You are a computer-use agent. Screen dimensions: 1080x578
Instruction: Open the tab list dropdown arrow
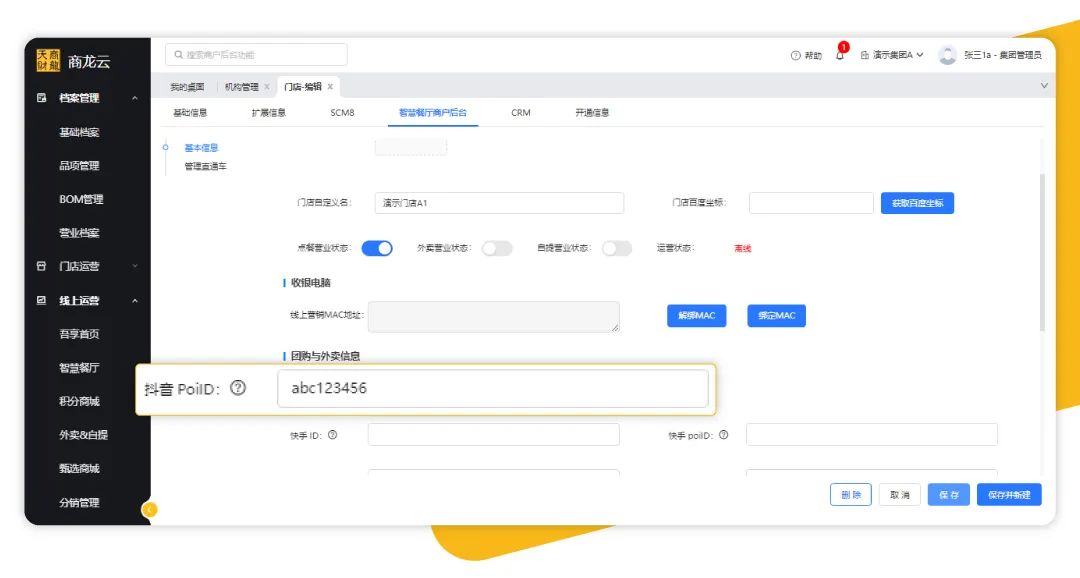(1044, 86)
